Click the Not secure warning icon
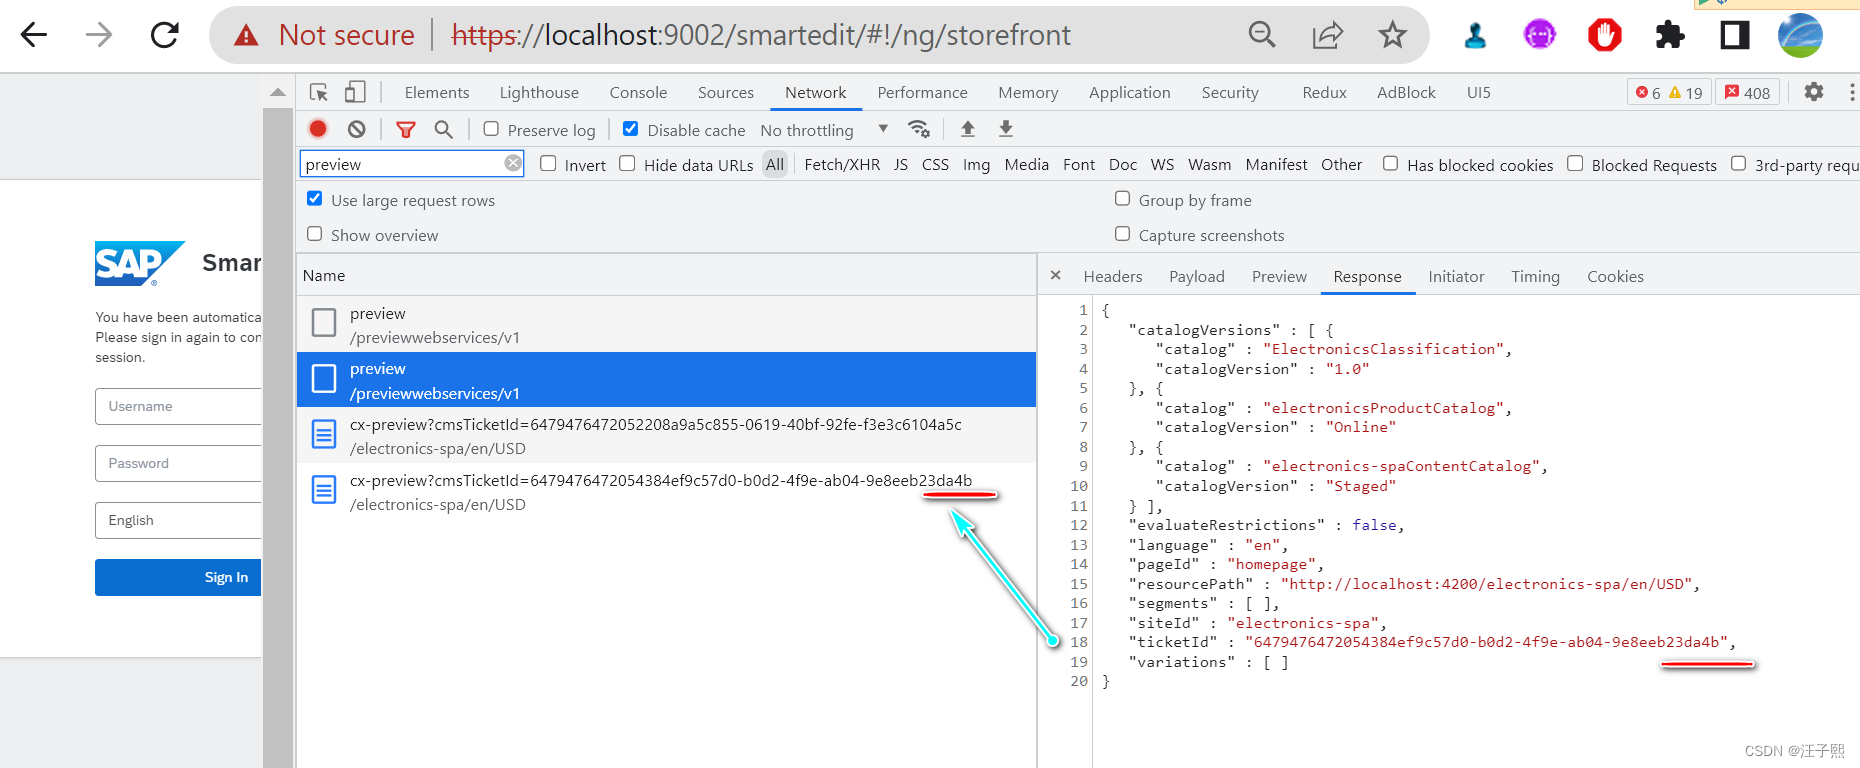This screenshot has width=1860, height=768. [246, 36]
